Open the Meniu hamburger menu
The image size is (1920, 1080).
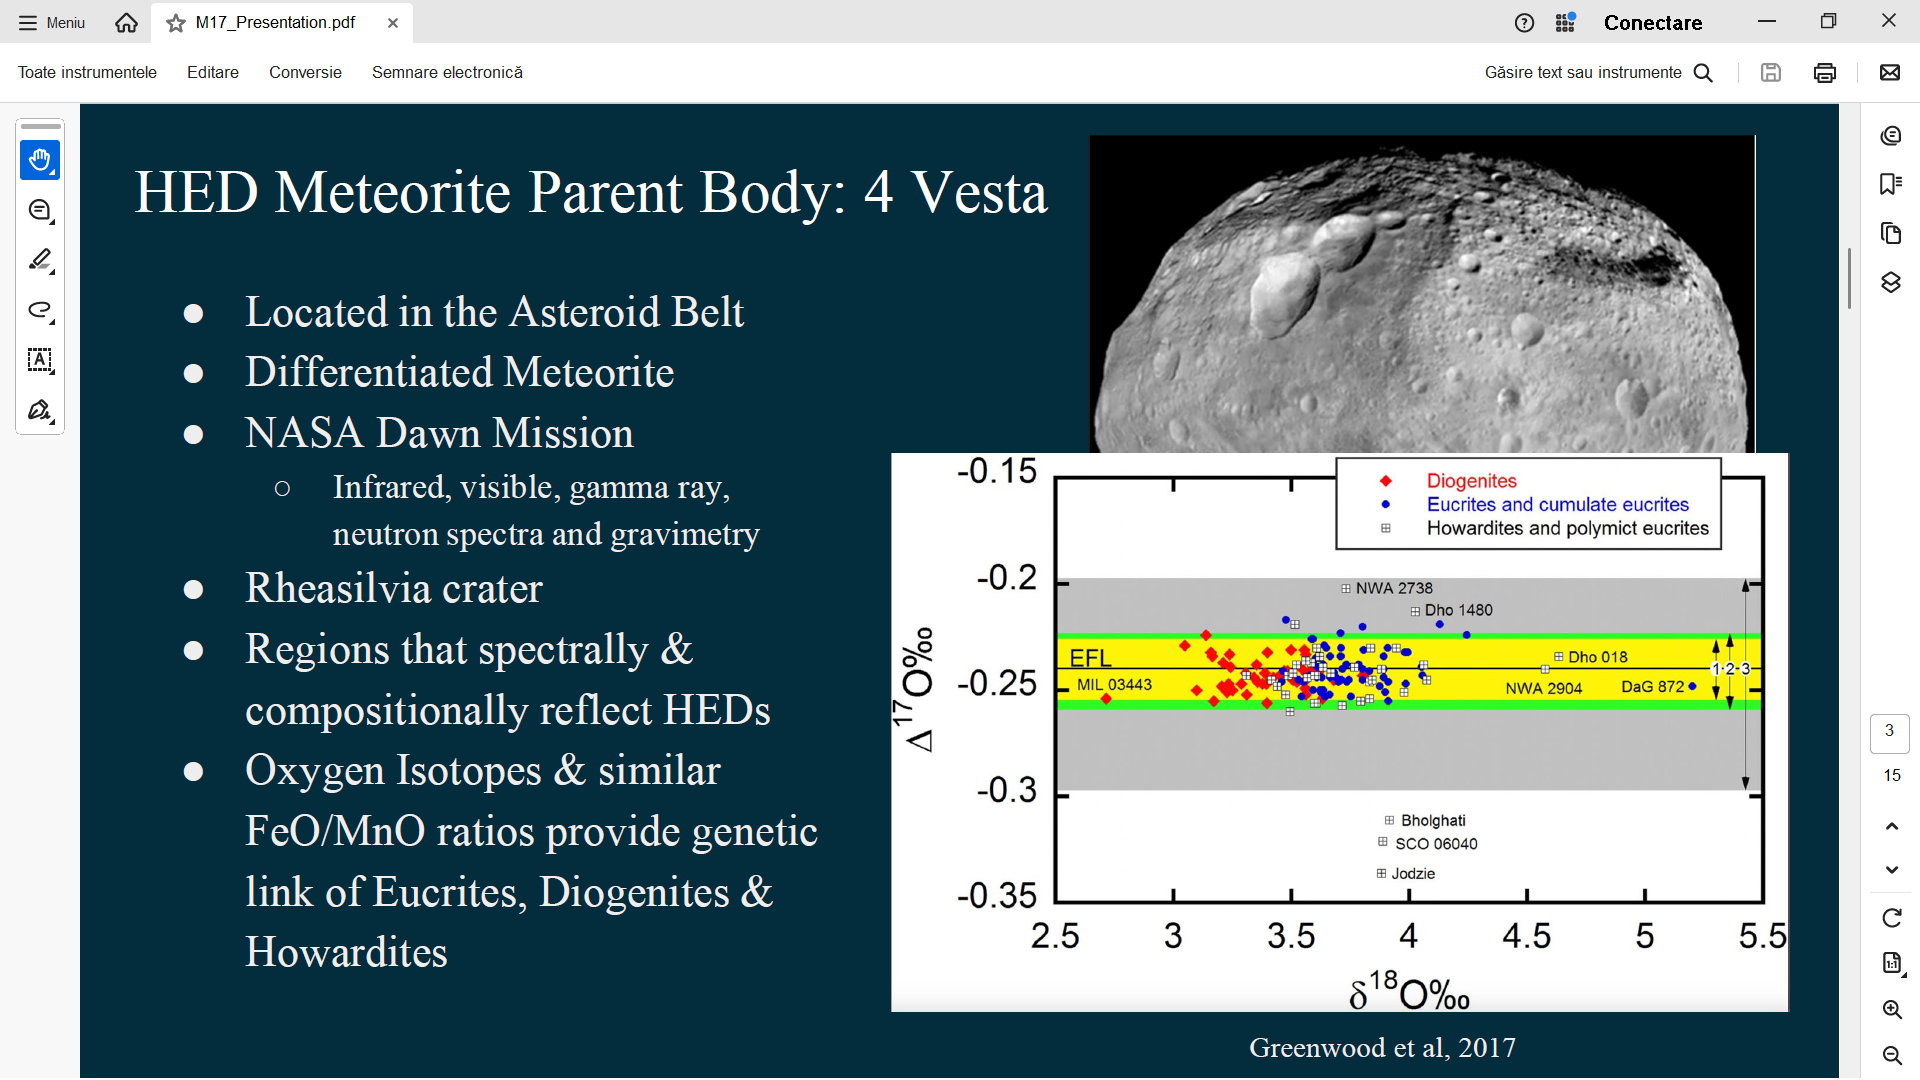tap(52, 23)
